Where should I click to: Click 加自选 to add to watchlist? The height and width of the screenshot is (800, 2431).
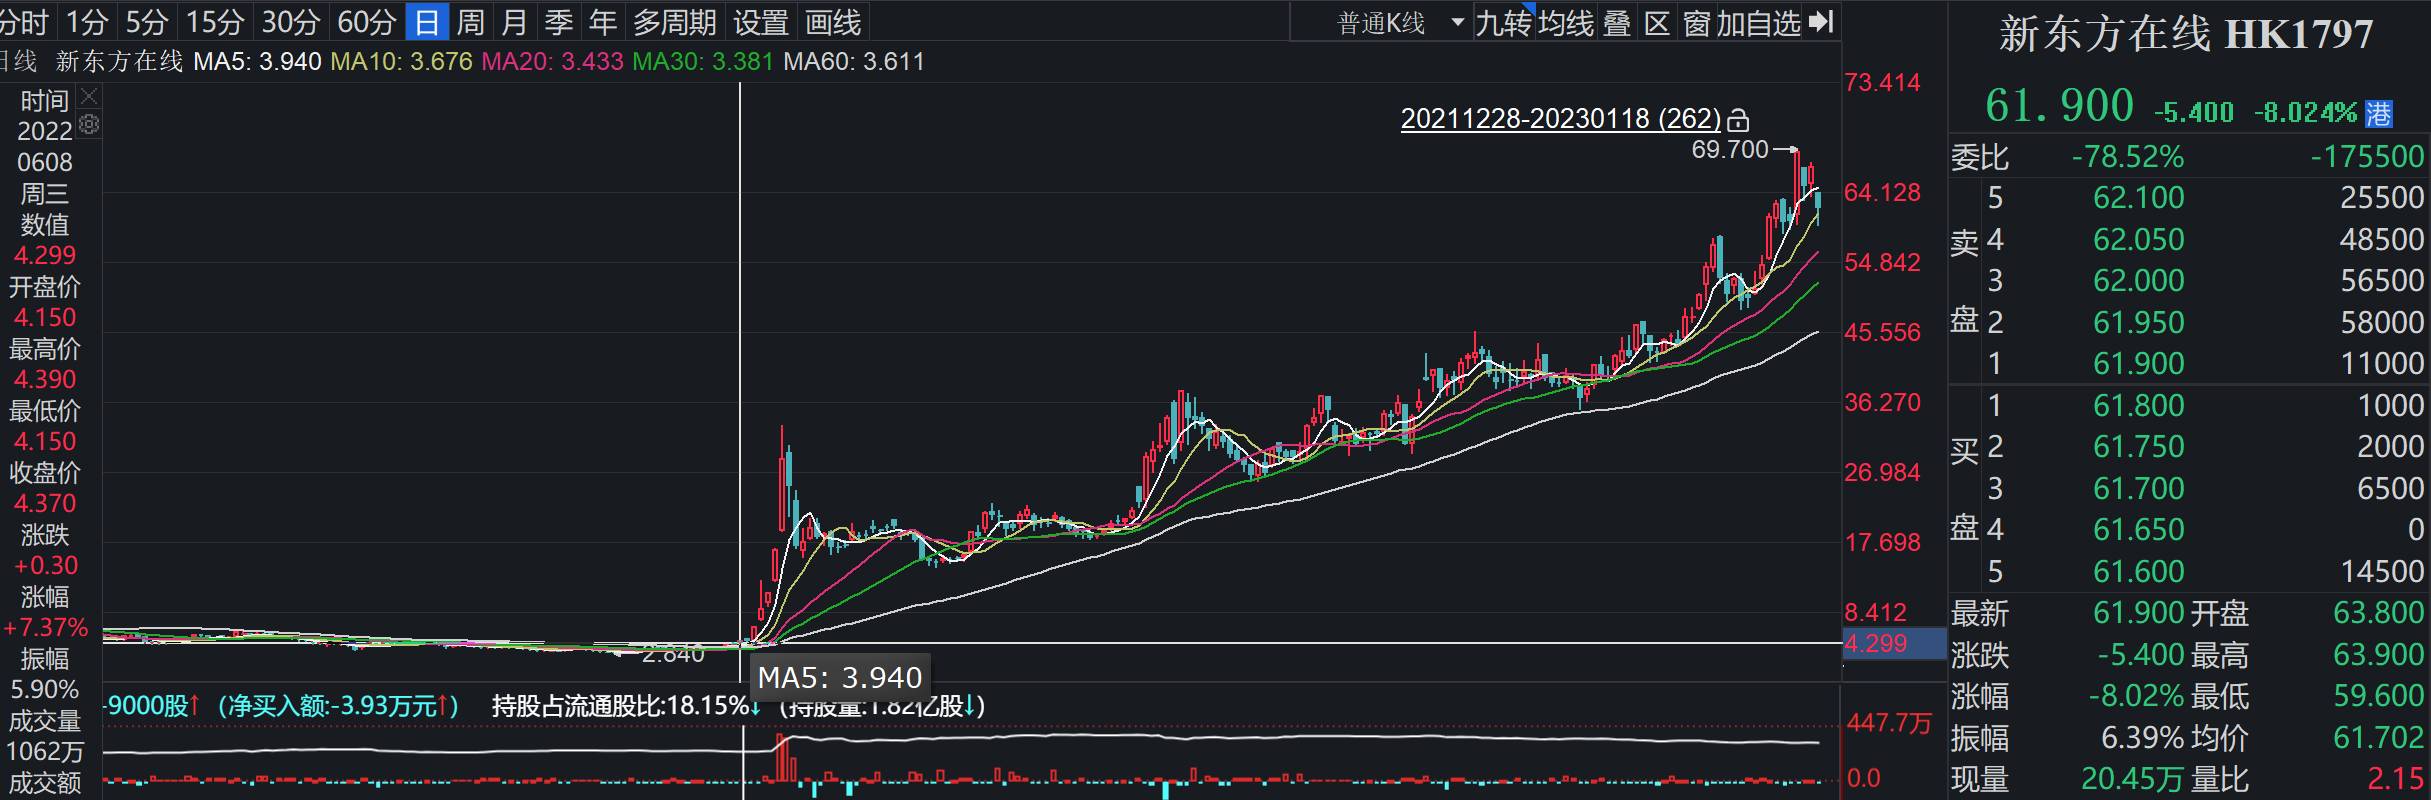coord(1758,22)
